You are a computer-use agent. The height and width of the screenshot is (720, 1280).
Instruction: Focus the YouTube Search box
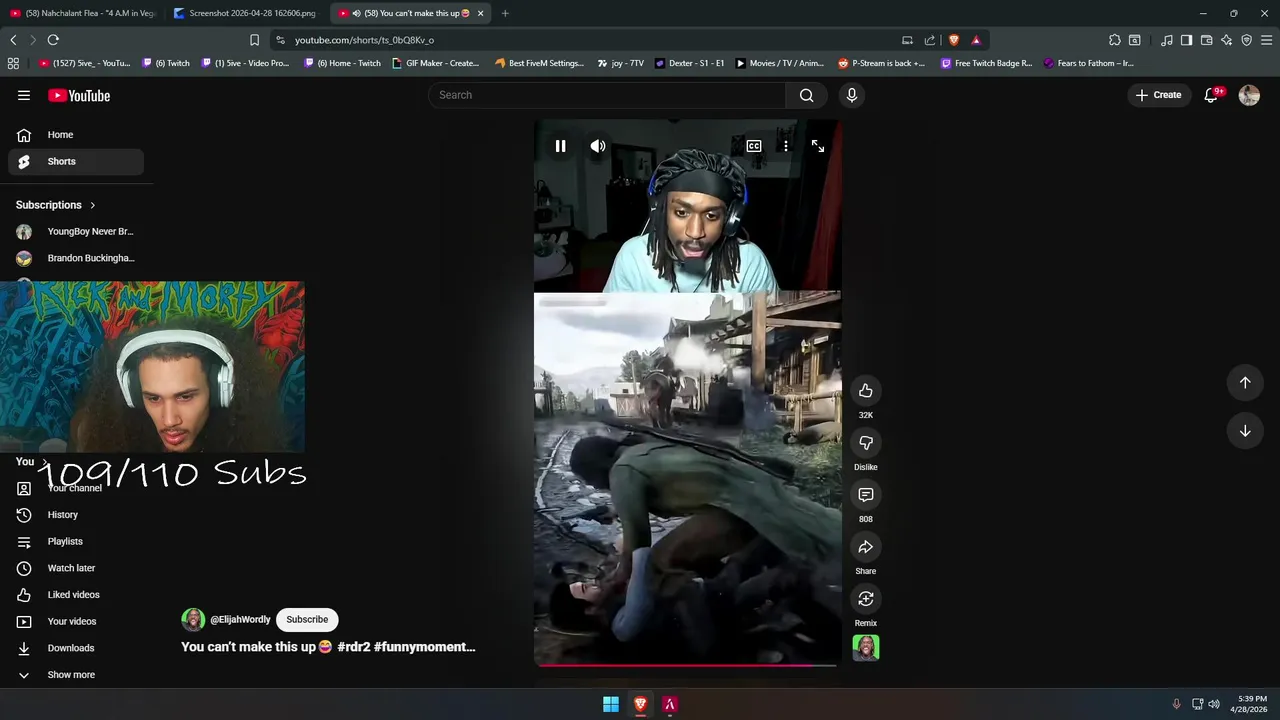(607, 95)
